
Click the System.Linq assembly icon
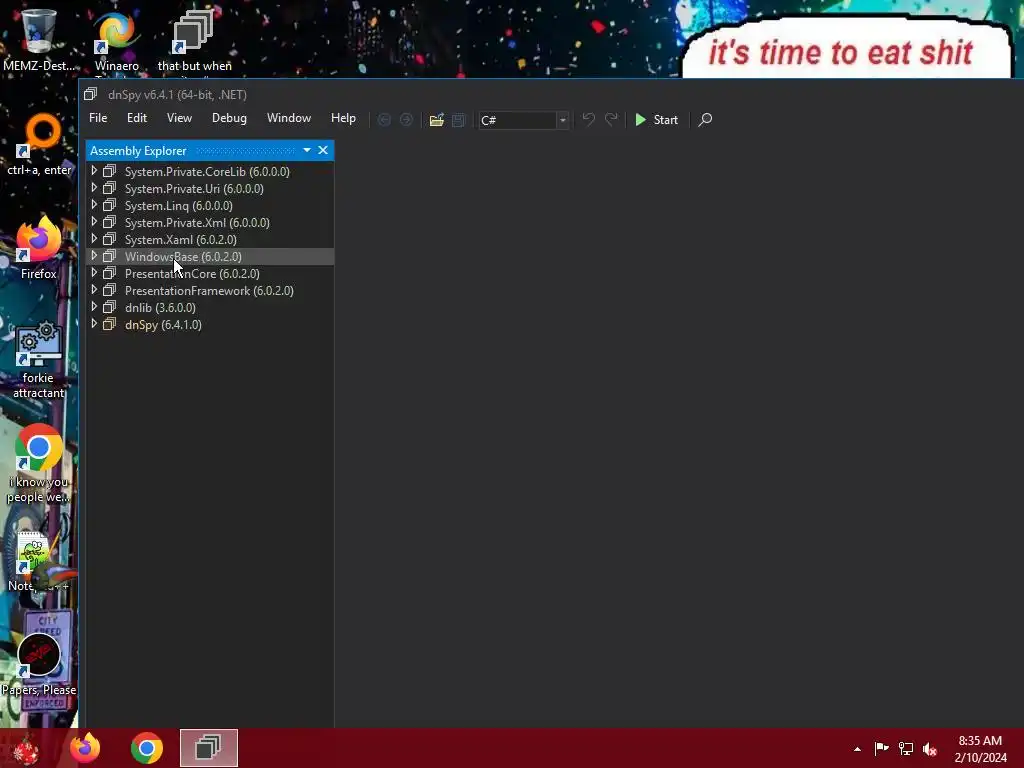pos(110,205)
